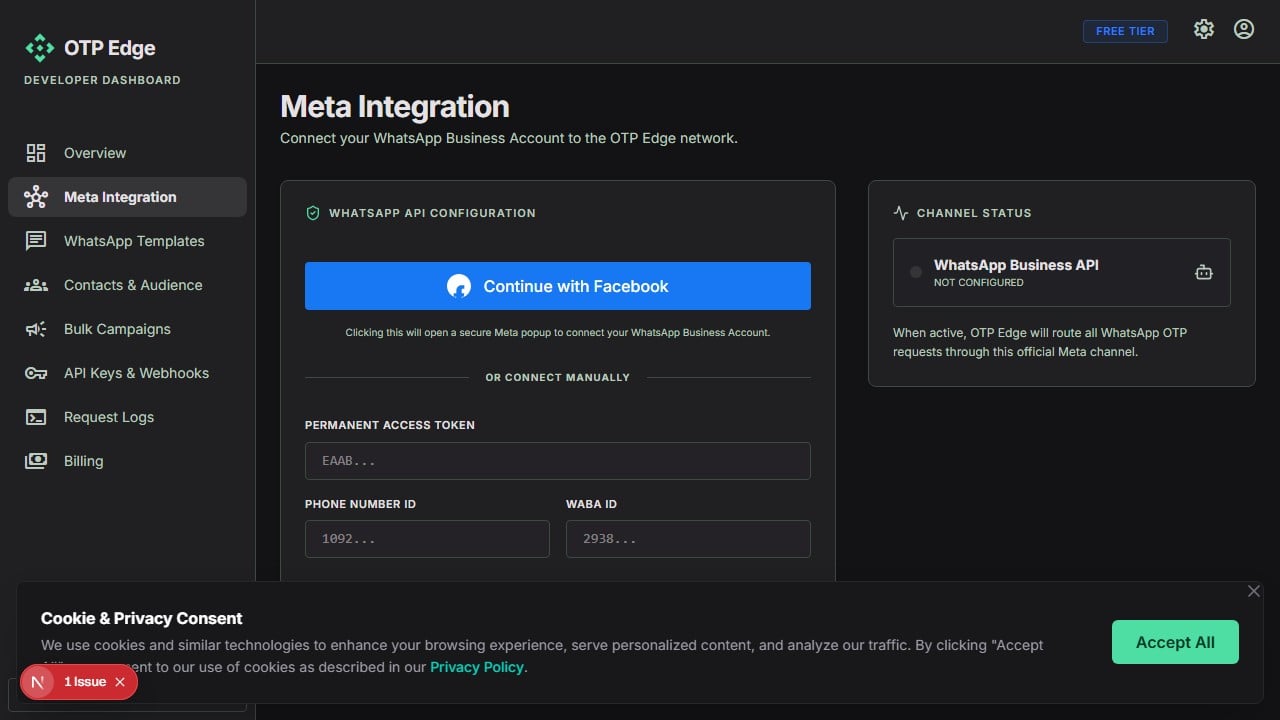Screen dimensions: 1280x720
Task: Open the Overview page
Action: click(x=127, y=153)
